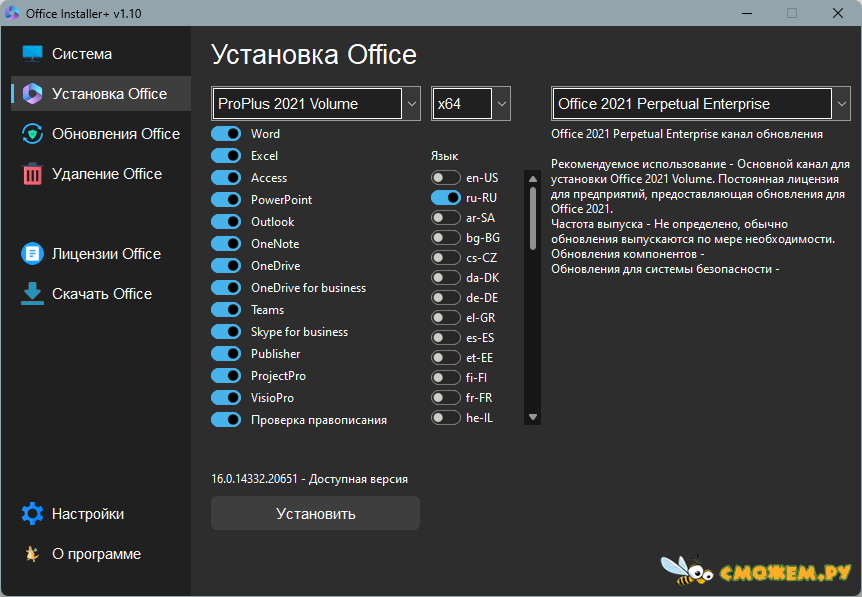
Task: Close the Office Installer+ window
Action: tap(838, 13)
